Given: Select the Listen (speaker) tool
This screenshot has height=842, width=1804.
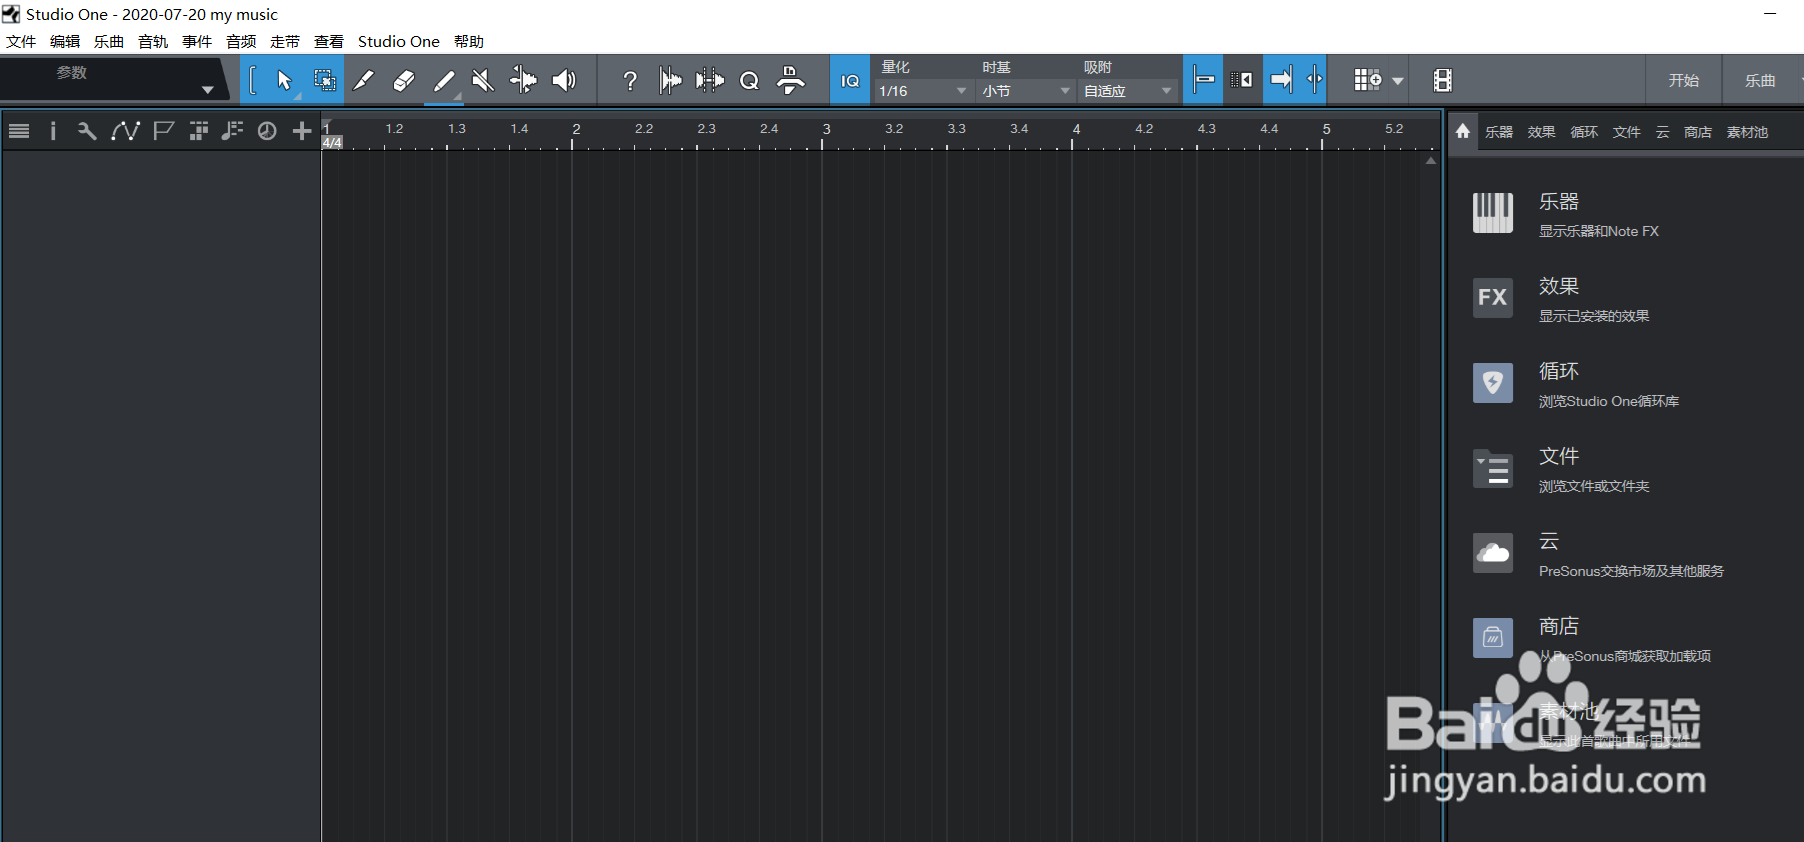Looking at the screenshot, I should [x=564, y=80].
